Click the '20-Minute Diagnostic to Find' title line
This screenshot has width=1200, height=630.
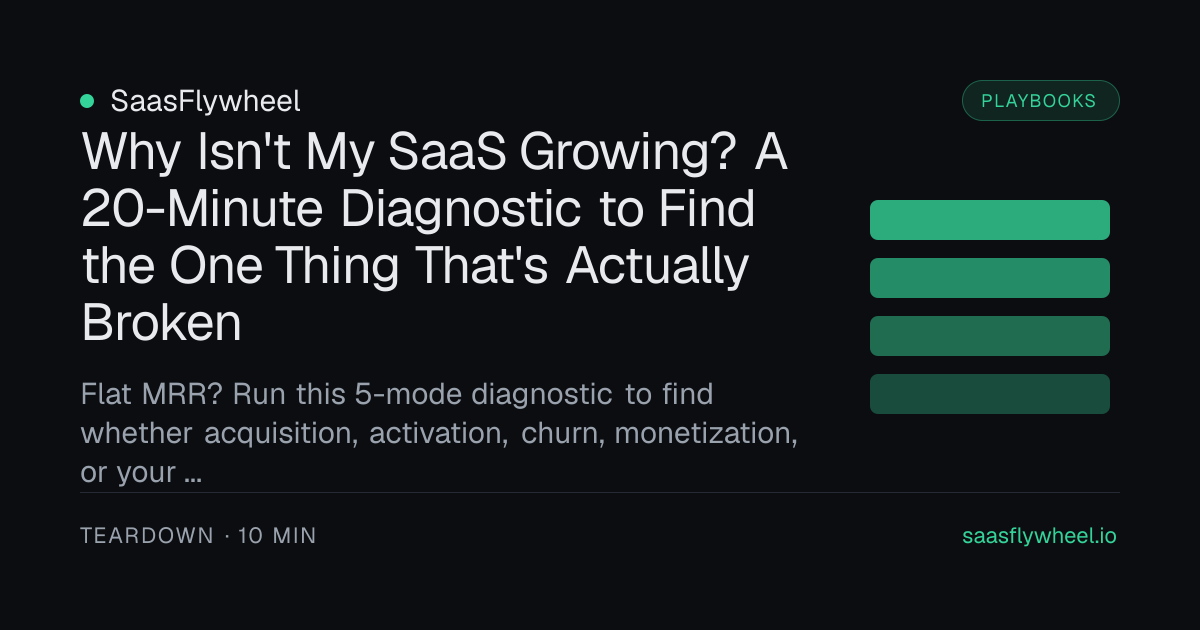(x=418, y=209)
